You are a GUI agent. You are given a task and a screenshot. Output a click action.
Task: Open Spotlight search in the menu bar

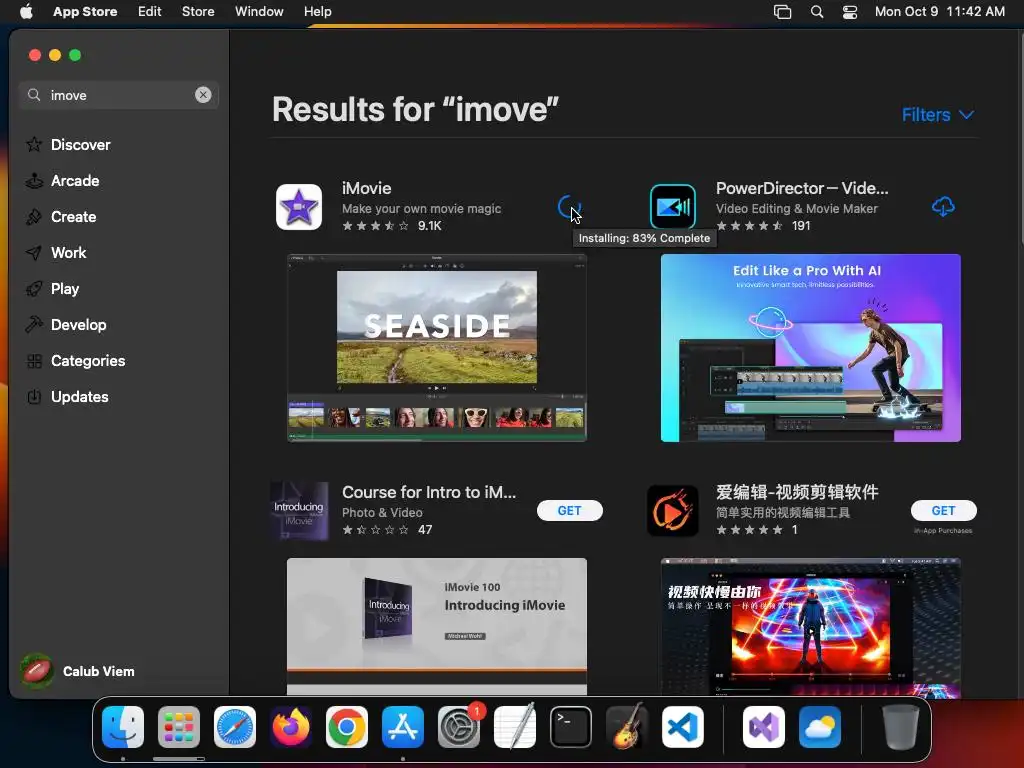click(x=816, y=12)
